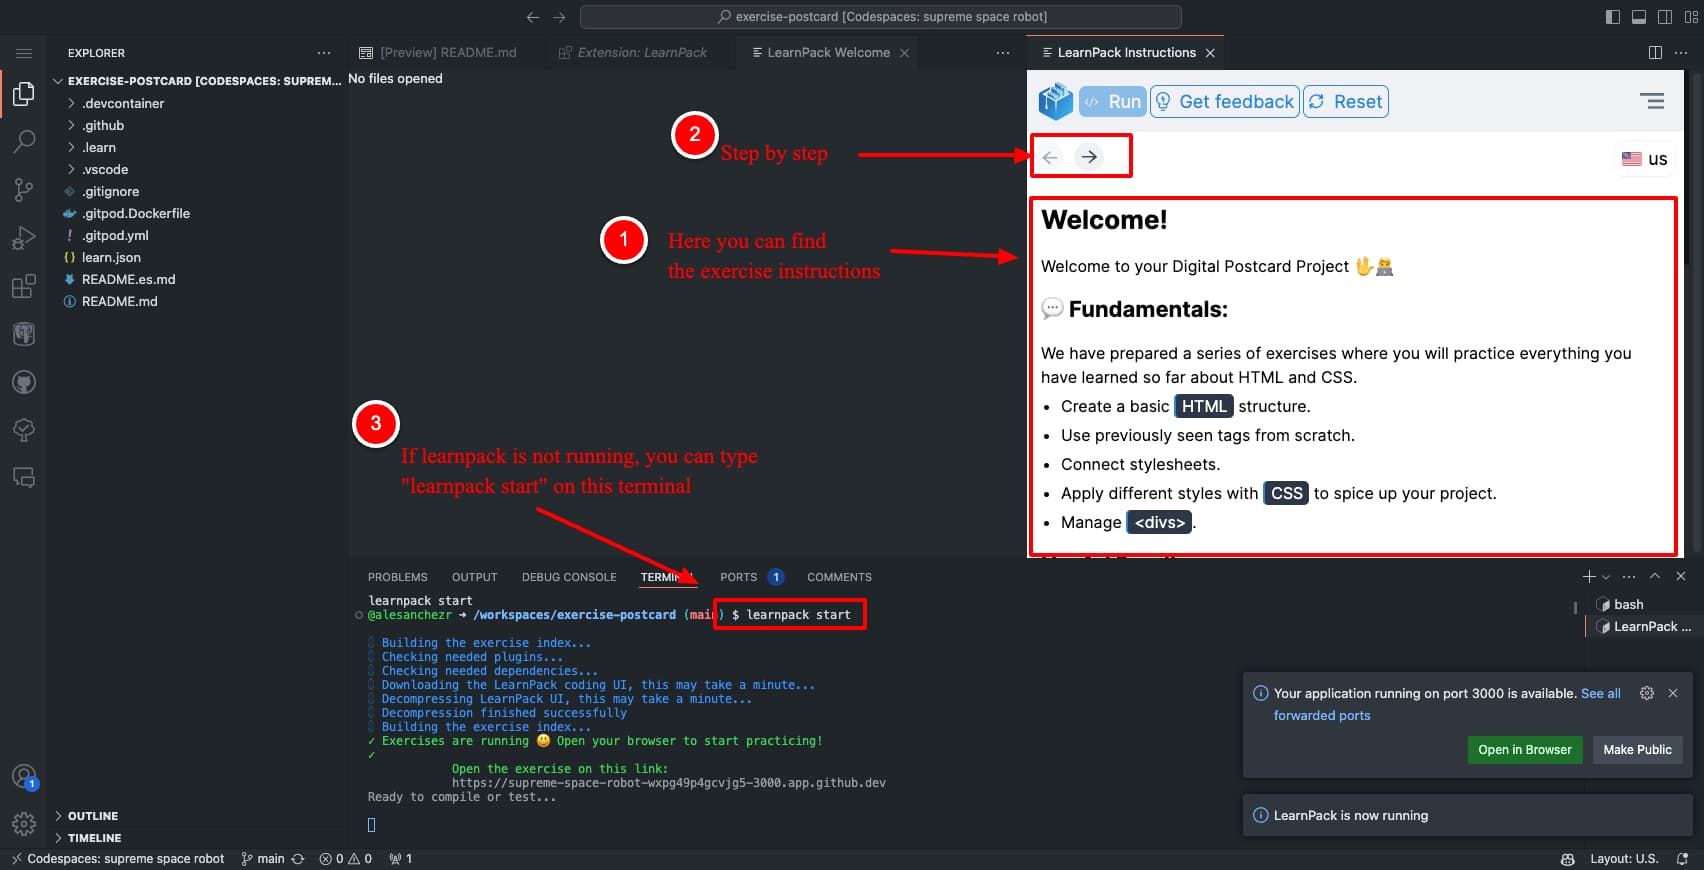The image size is (1704, 870).
Task: Select the bash terminal instance
Action: (1640, 604)
